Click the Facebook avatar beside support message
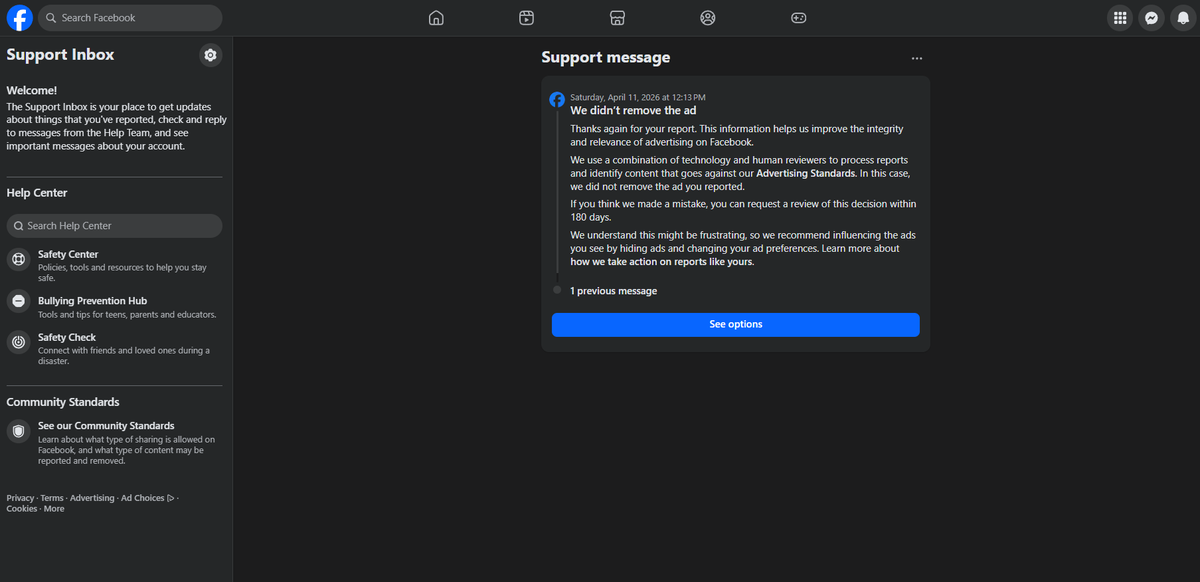1200x582 pixels. [557, 99]
